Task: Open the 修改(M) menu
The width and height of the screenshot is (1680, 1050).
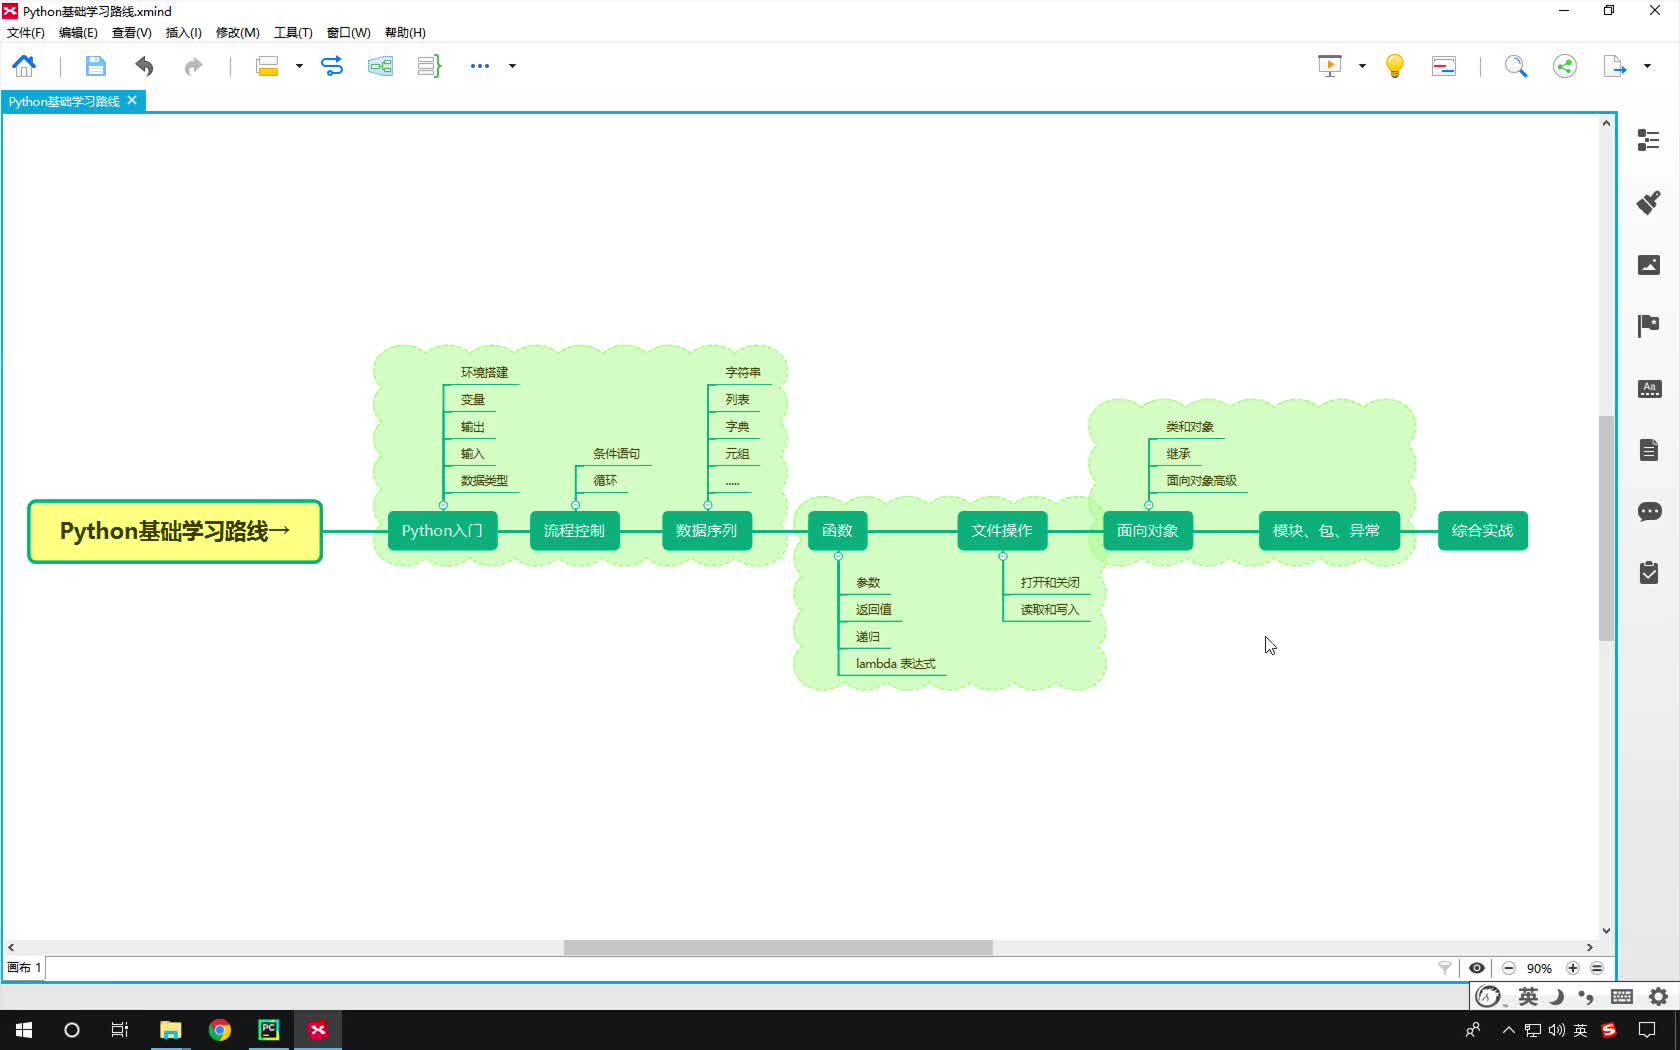Action: [x=237, y=33]
